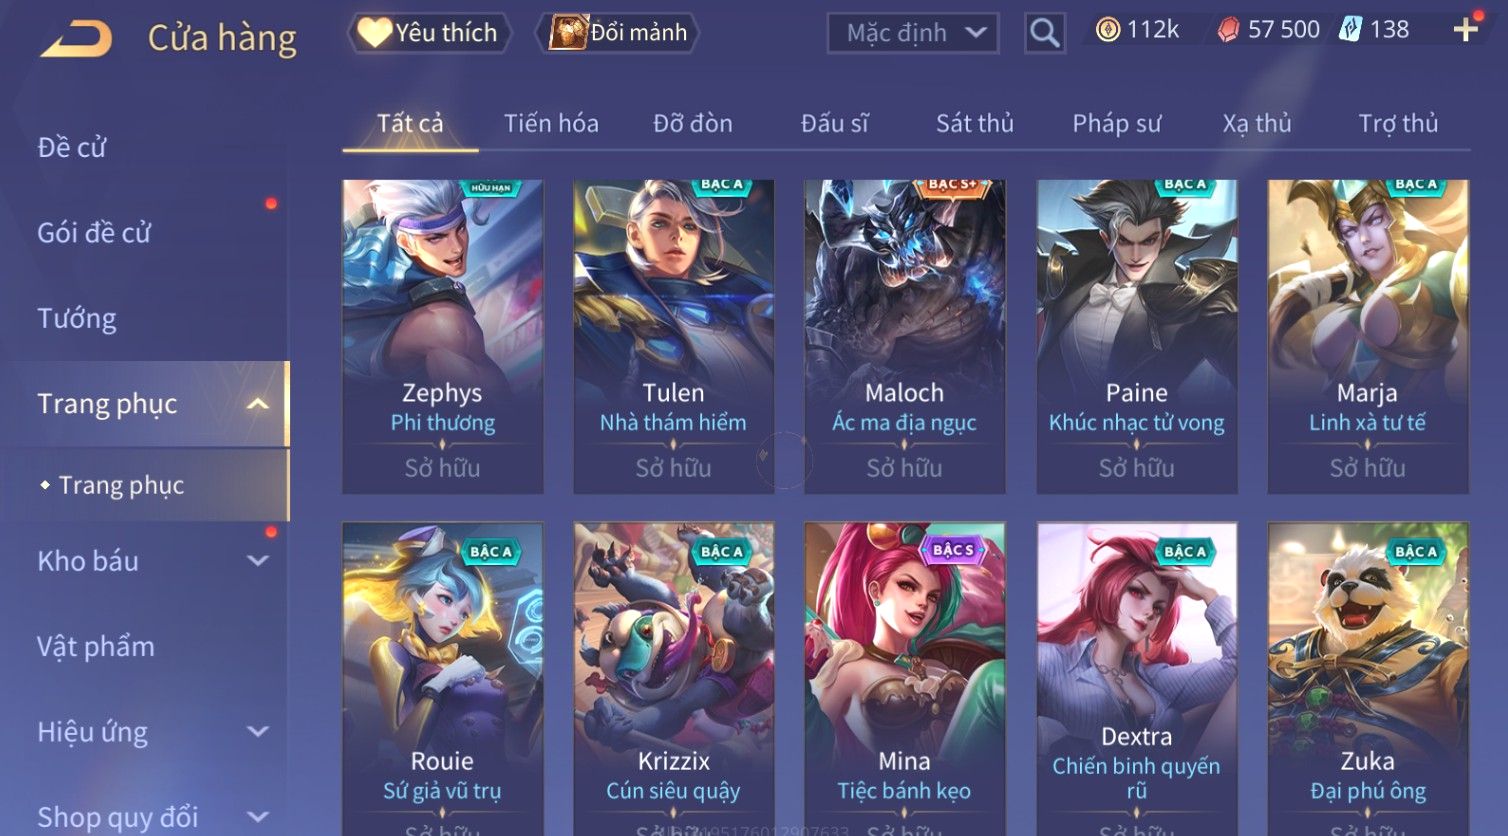Open Đổi mảnh shard exchange
This screenshot has height=836, width=1508.
(617, 33)
